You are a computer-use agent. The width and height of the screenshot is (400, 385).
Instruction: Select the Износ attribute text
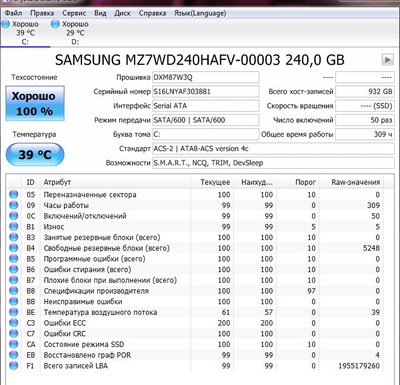pos(54,227)
